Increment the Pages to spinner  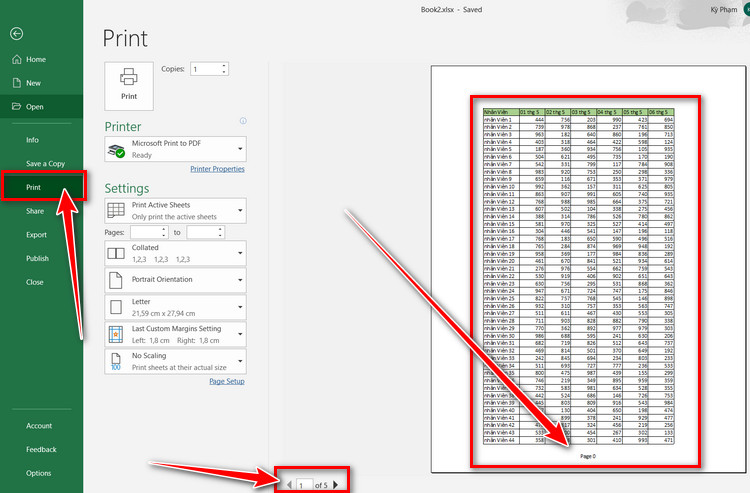(221, 230)
